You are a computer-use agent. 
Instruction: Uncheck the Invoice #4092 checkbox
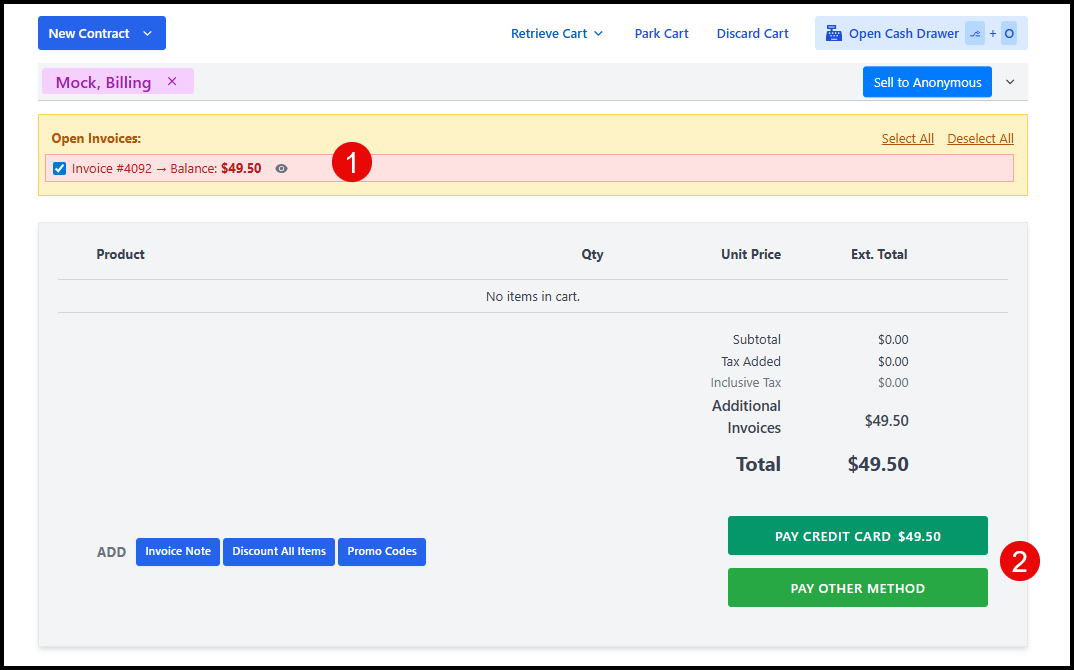(x=59, y=168)
